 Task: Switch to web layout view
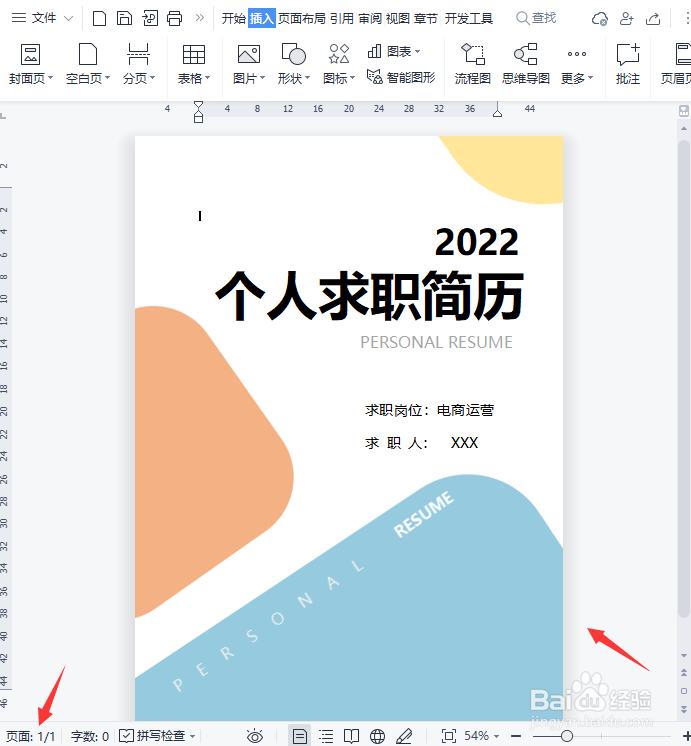[x=377, y=736]
